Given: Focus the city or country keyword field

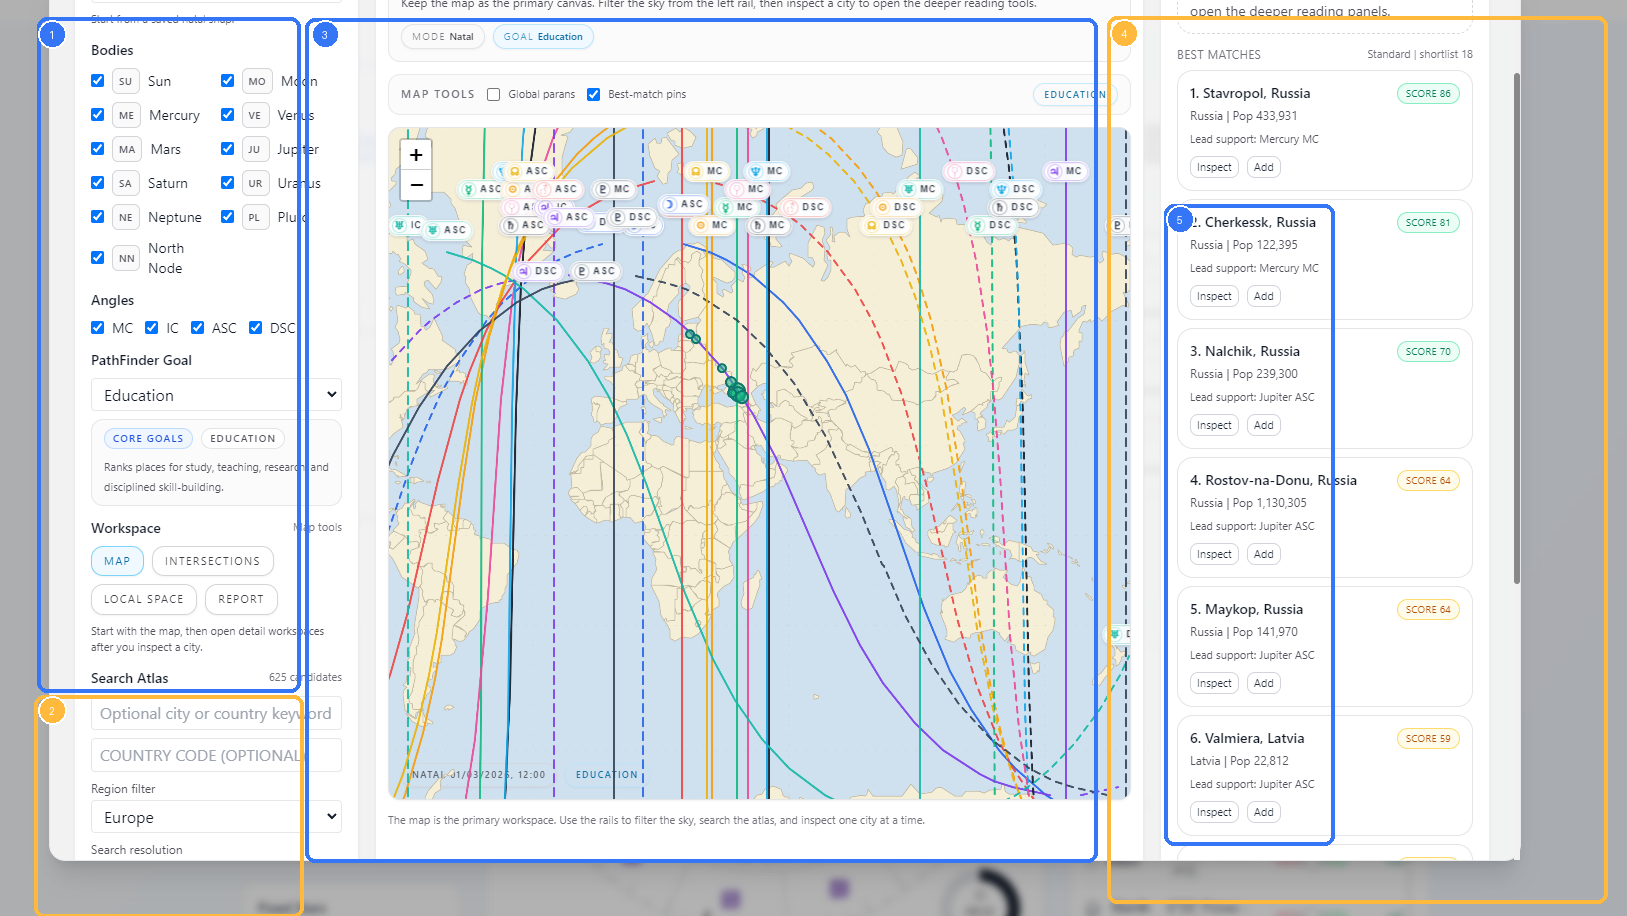Looking at the screenshot, I should click(216, 713).
